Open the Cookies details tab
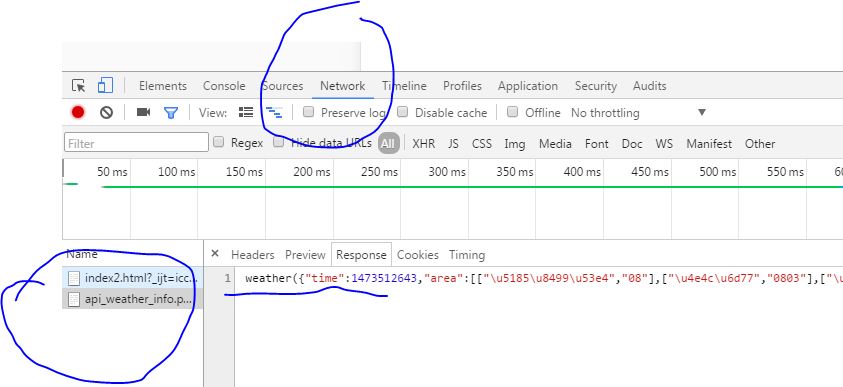The height and width of the screenshot is (387, 843). pyautogui.click(x=418, y=255)
